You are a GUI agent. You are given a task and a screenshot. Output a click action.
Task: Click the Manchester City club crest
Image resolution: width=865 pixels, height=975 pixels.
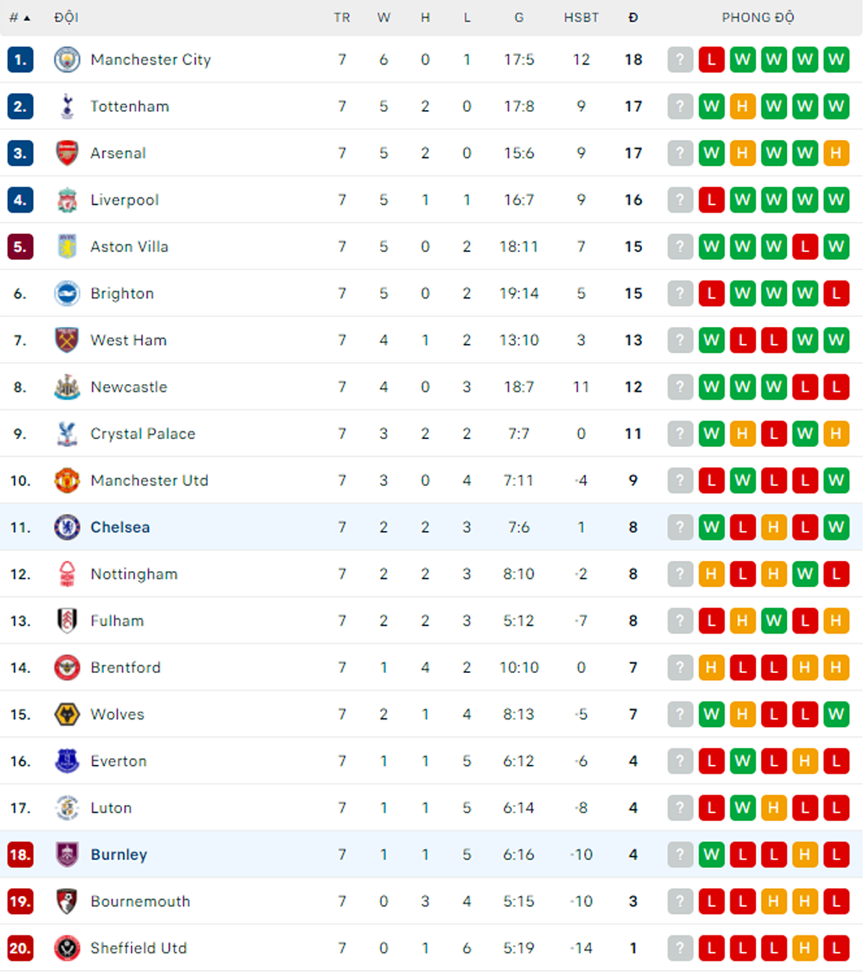pos(67,60)
